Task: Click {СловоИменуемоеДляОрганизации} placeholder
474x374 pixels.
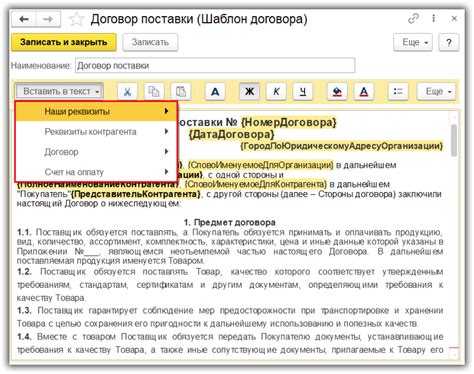Action: tap(260, 165)
